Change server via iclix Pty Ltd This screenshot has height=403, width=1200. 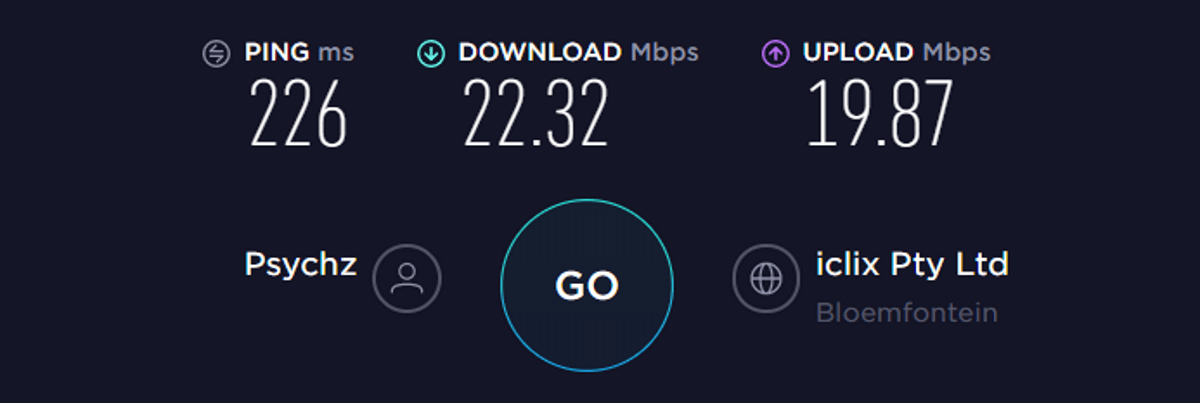click(912, 265)
